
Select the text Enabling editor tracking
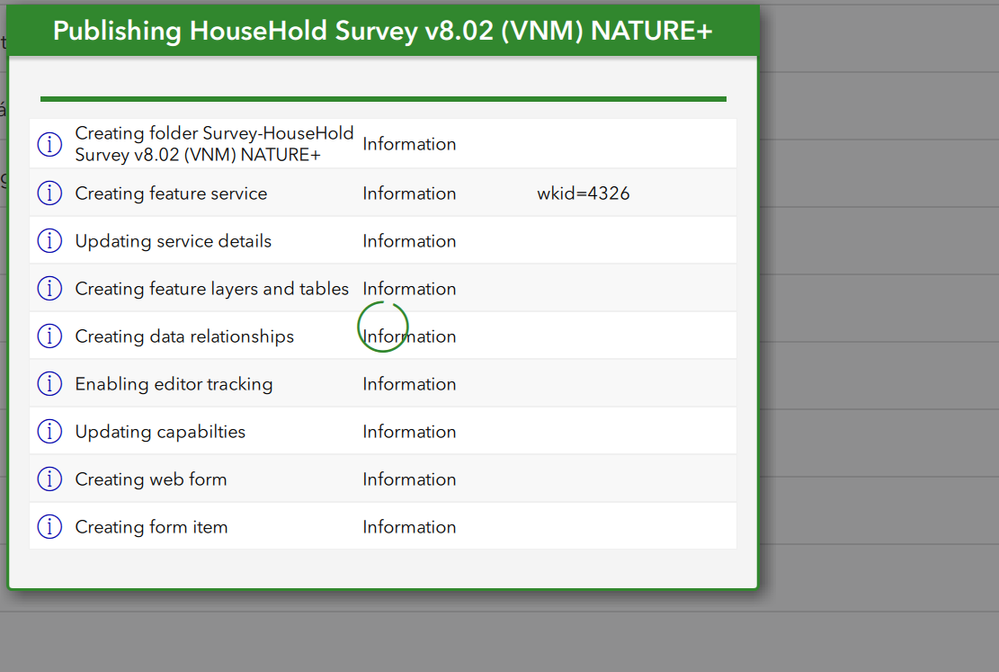click(x=174, y=385)
